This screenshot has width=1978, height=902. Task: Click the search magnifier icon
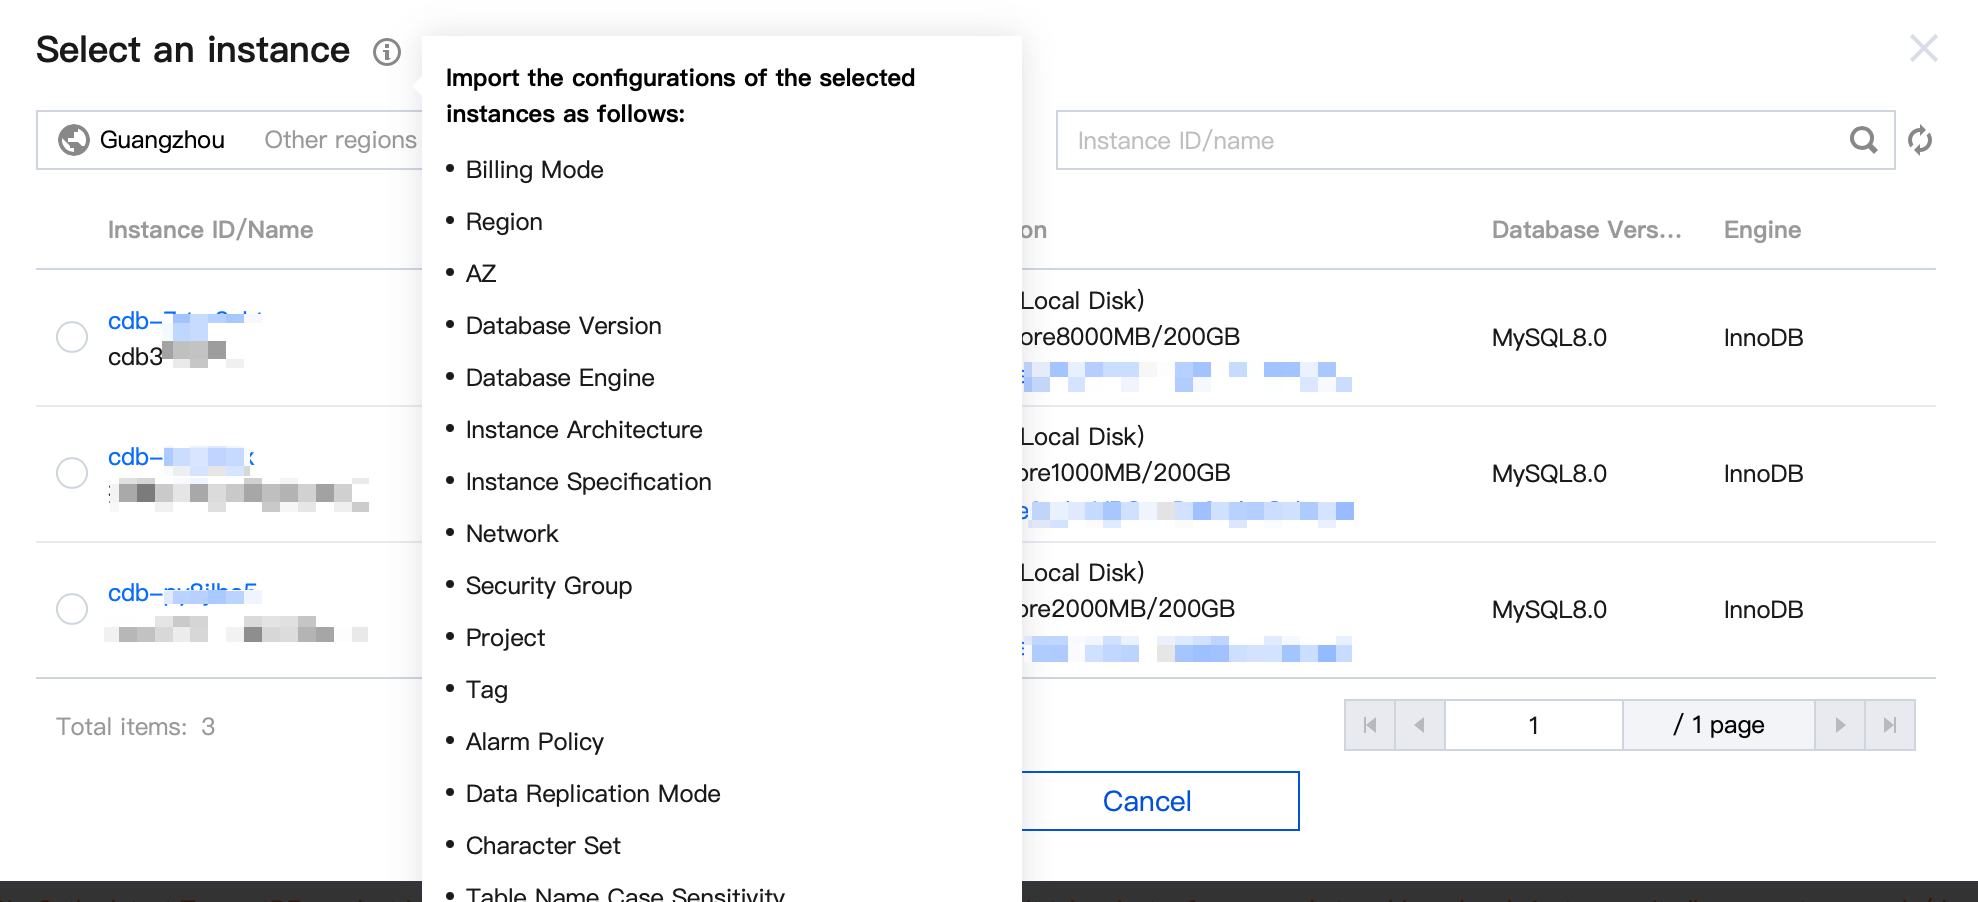1863,140
